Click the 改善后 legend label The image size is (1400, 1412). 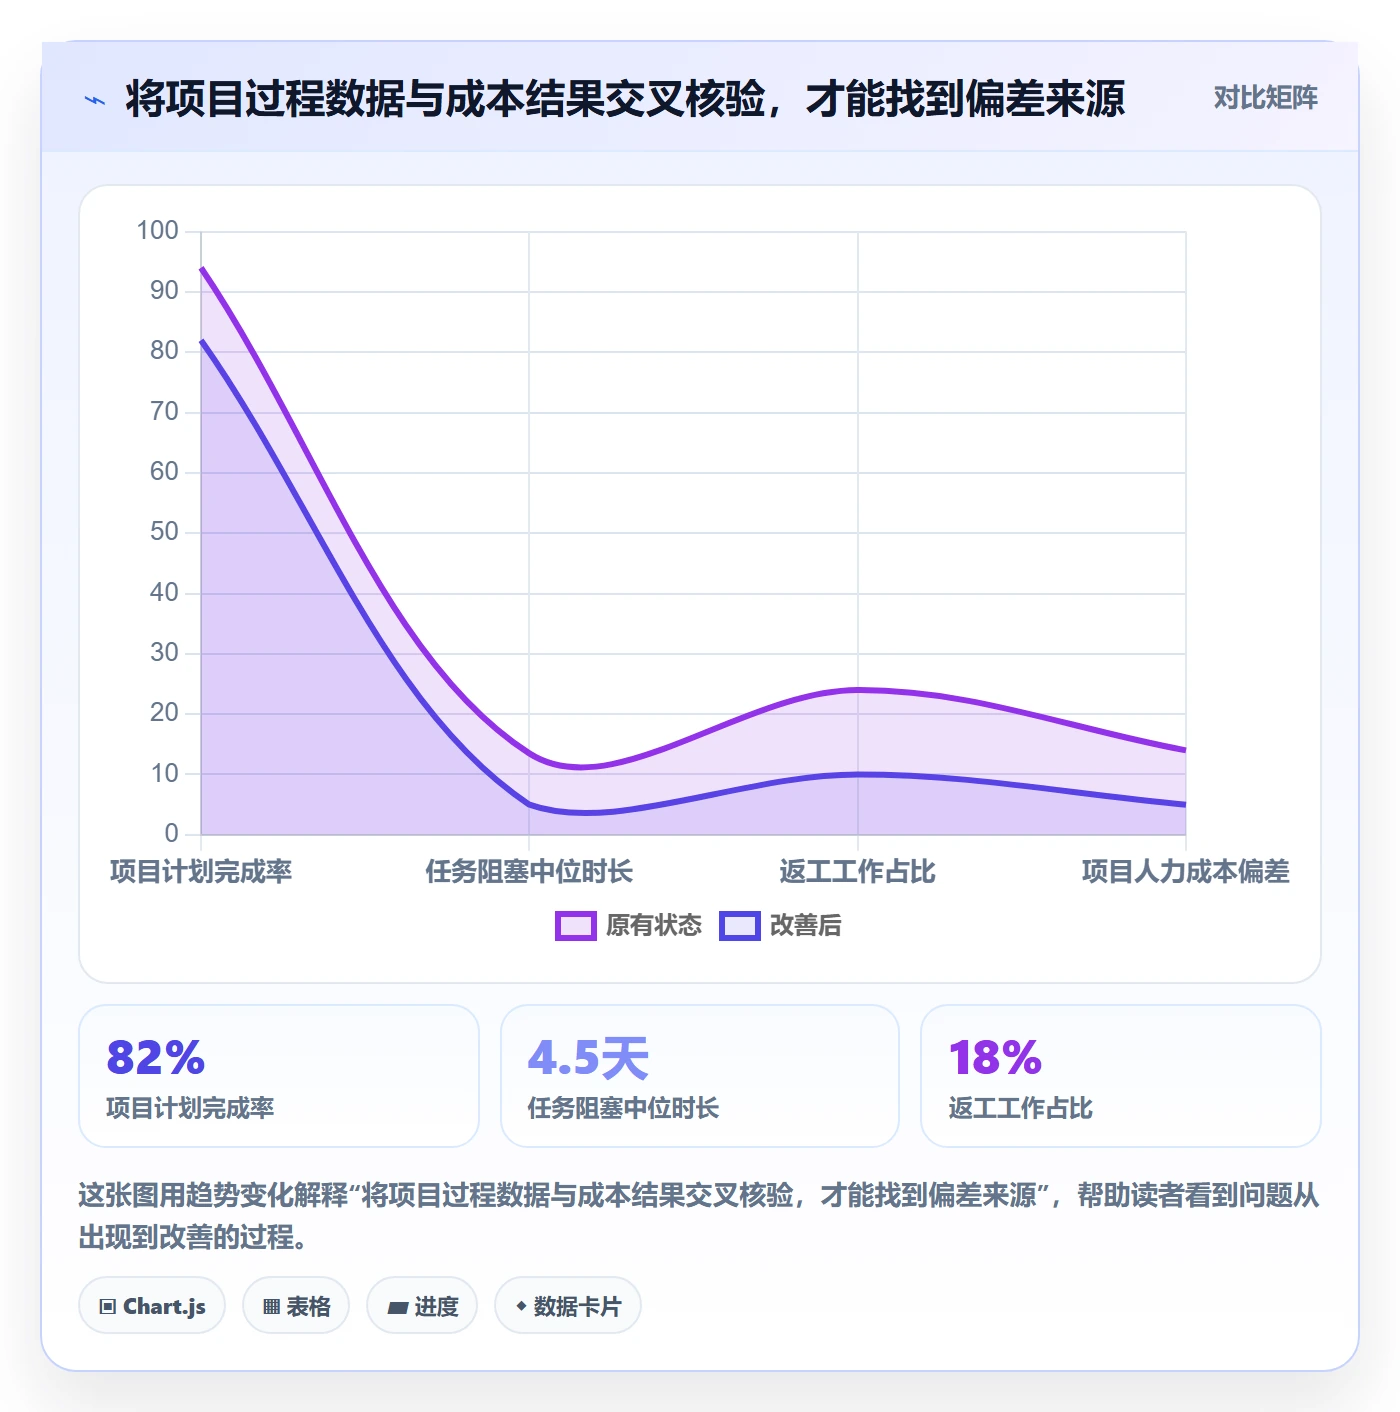point(805,926)
